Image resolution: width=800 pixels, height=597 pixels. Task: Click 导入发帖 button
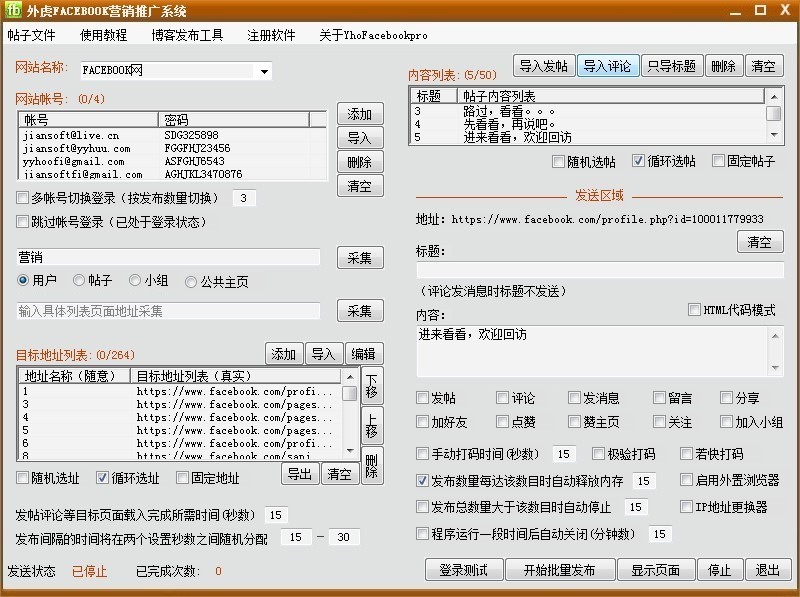[x=544, y=66]
